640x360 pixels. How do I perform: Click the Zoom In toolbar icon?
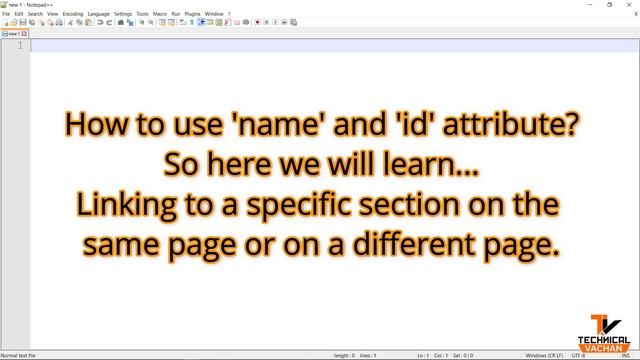point(142,22)
